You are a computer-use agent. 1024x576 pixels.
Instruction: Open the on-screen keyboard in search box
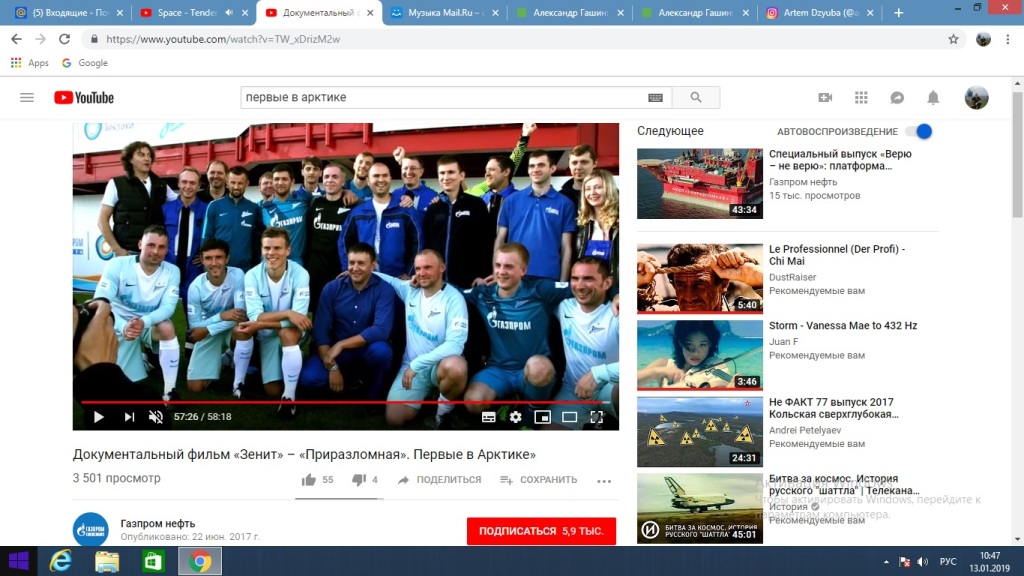click(x=655, y=97)
